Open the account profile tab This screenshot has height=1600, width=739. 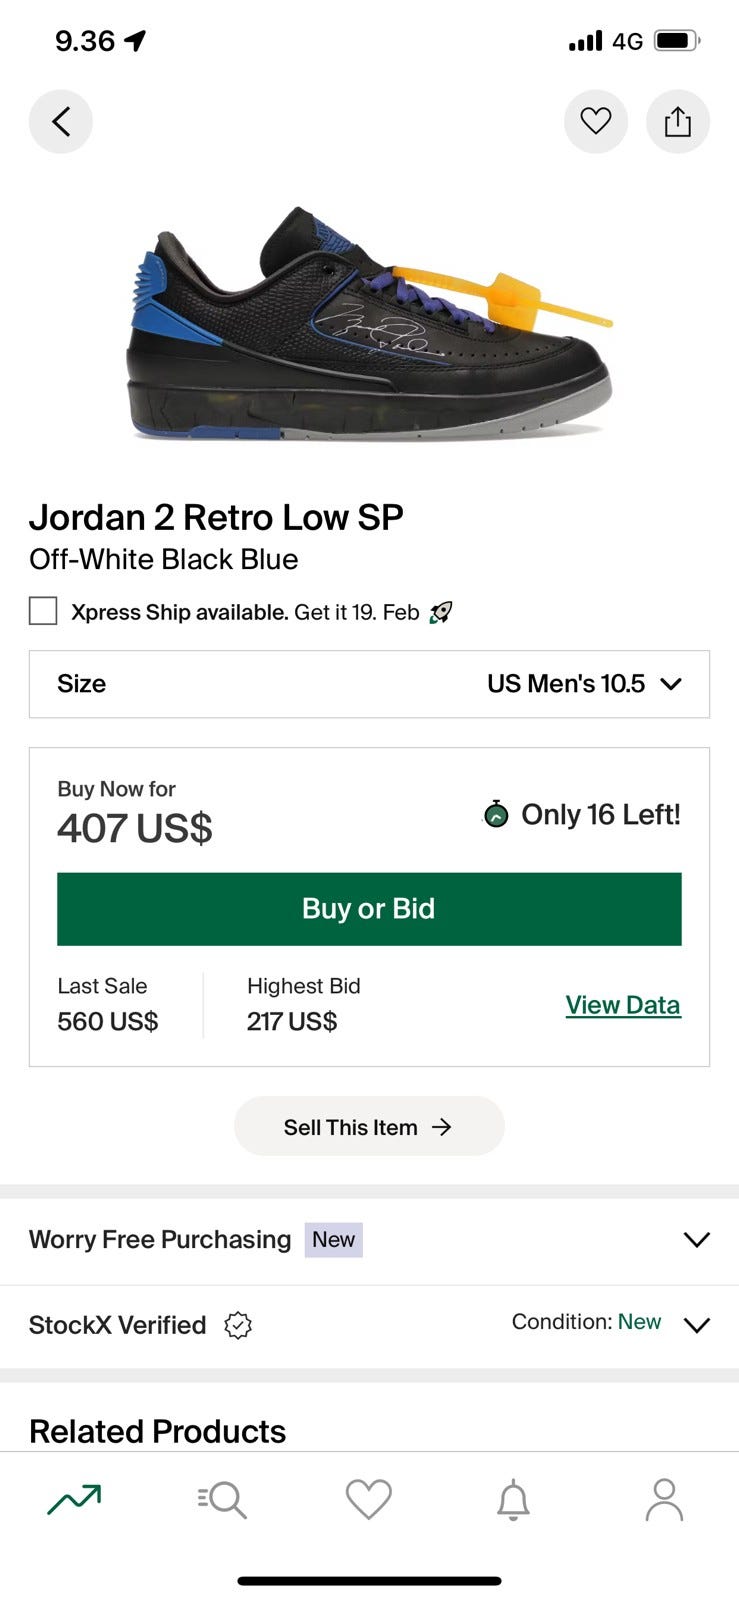click(663, 1499)
